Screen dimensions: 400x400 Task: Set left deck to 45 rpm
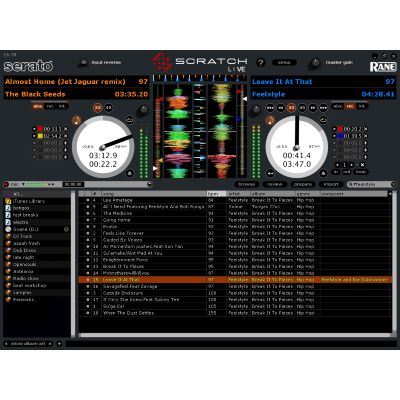click(x=109, y=108)
